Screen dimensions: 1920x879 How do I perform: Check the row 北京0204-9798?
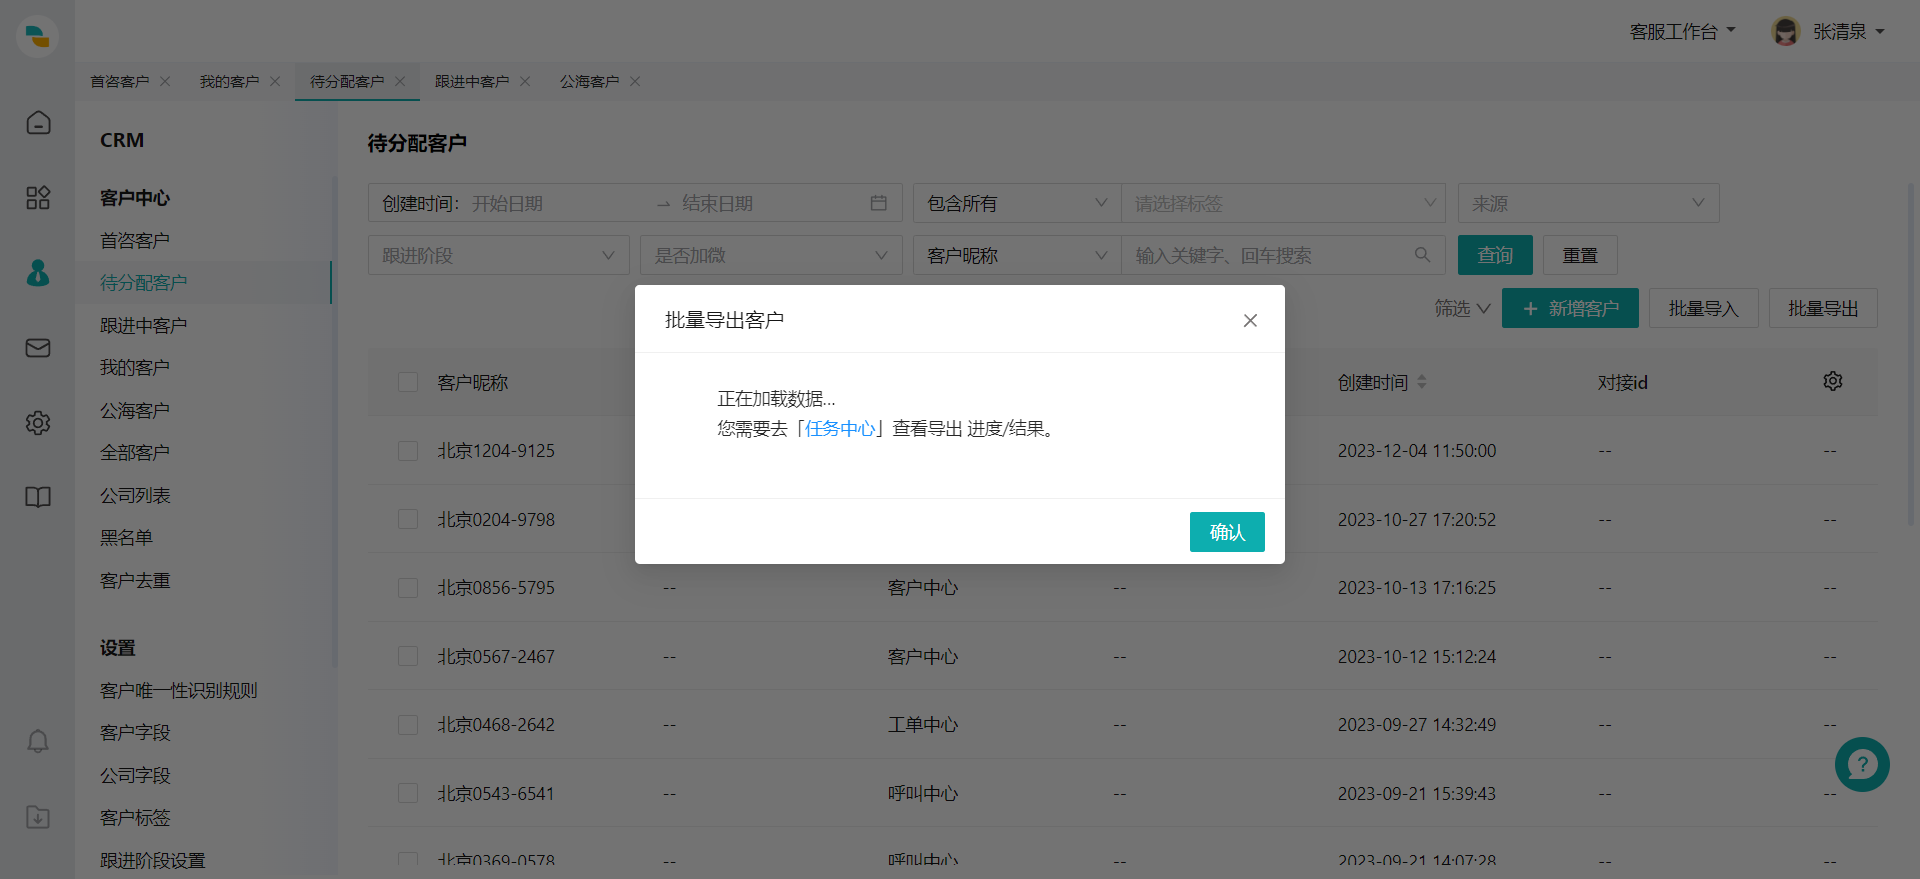(408, 519)
